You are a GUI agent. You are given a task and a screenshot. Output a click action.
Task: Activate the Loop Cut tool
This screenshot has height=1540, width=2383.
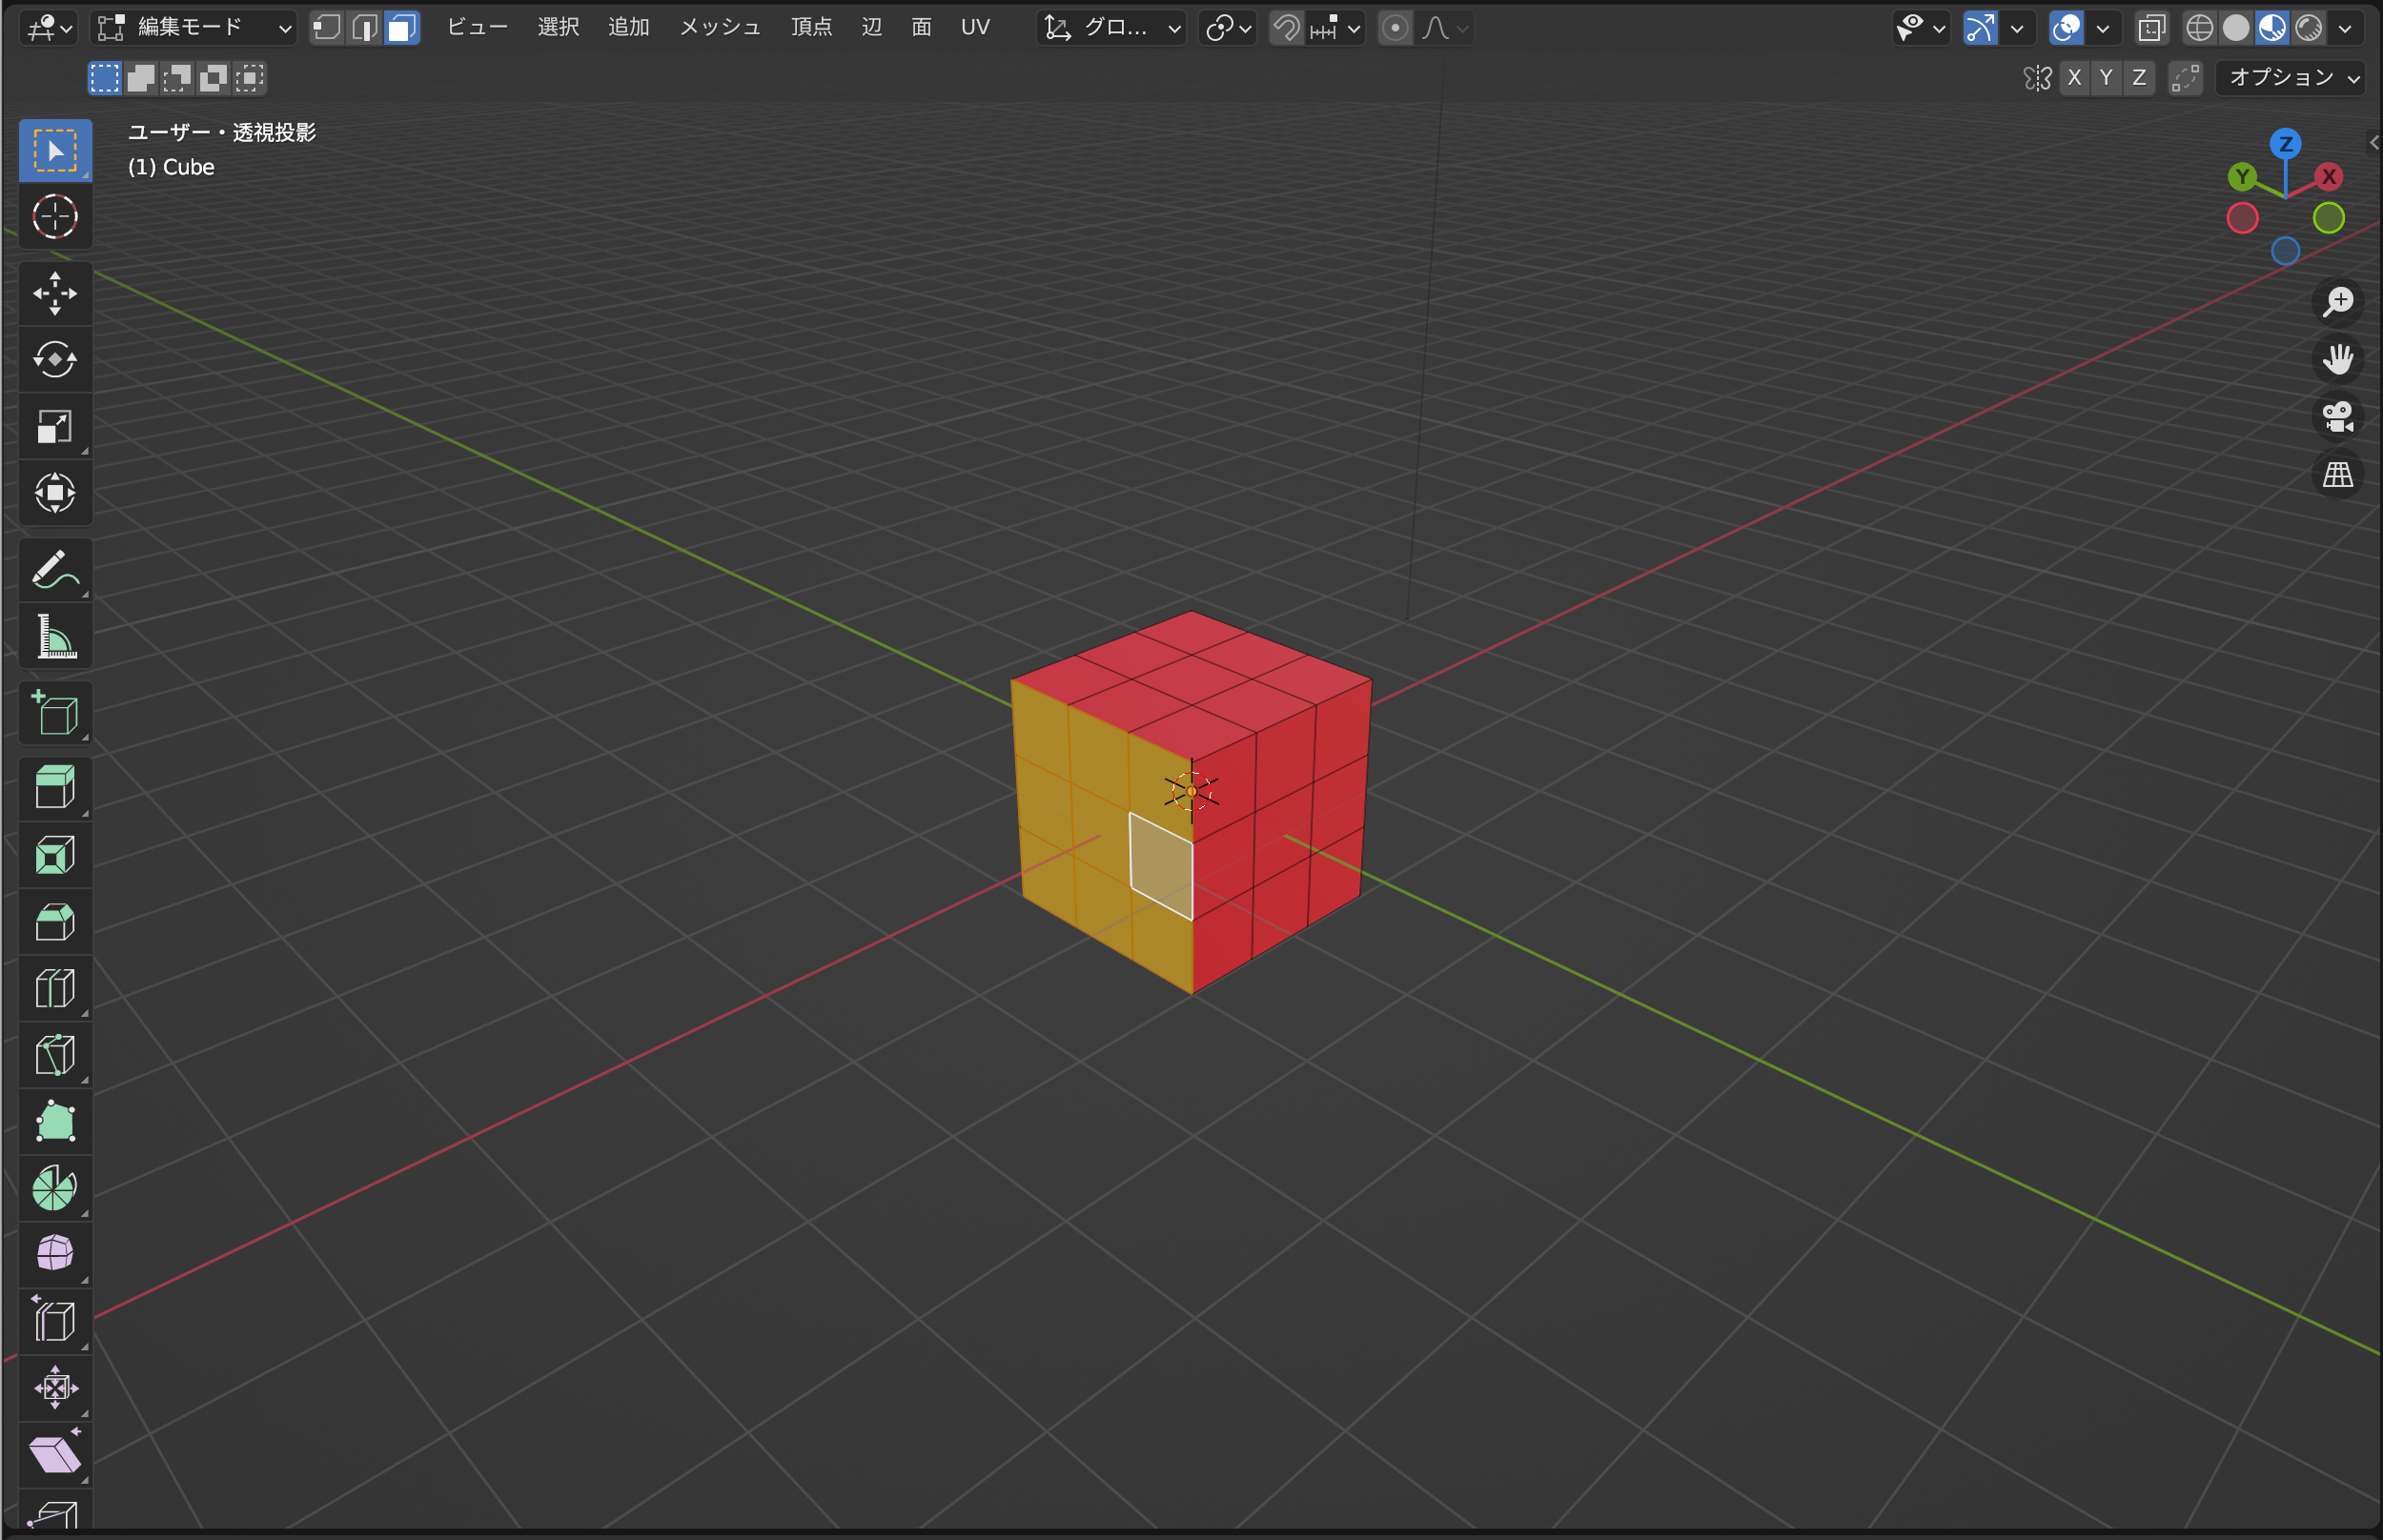point(55,989)
